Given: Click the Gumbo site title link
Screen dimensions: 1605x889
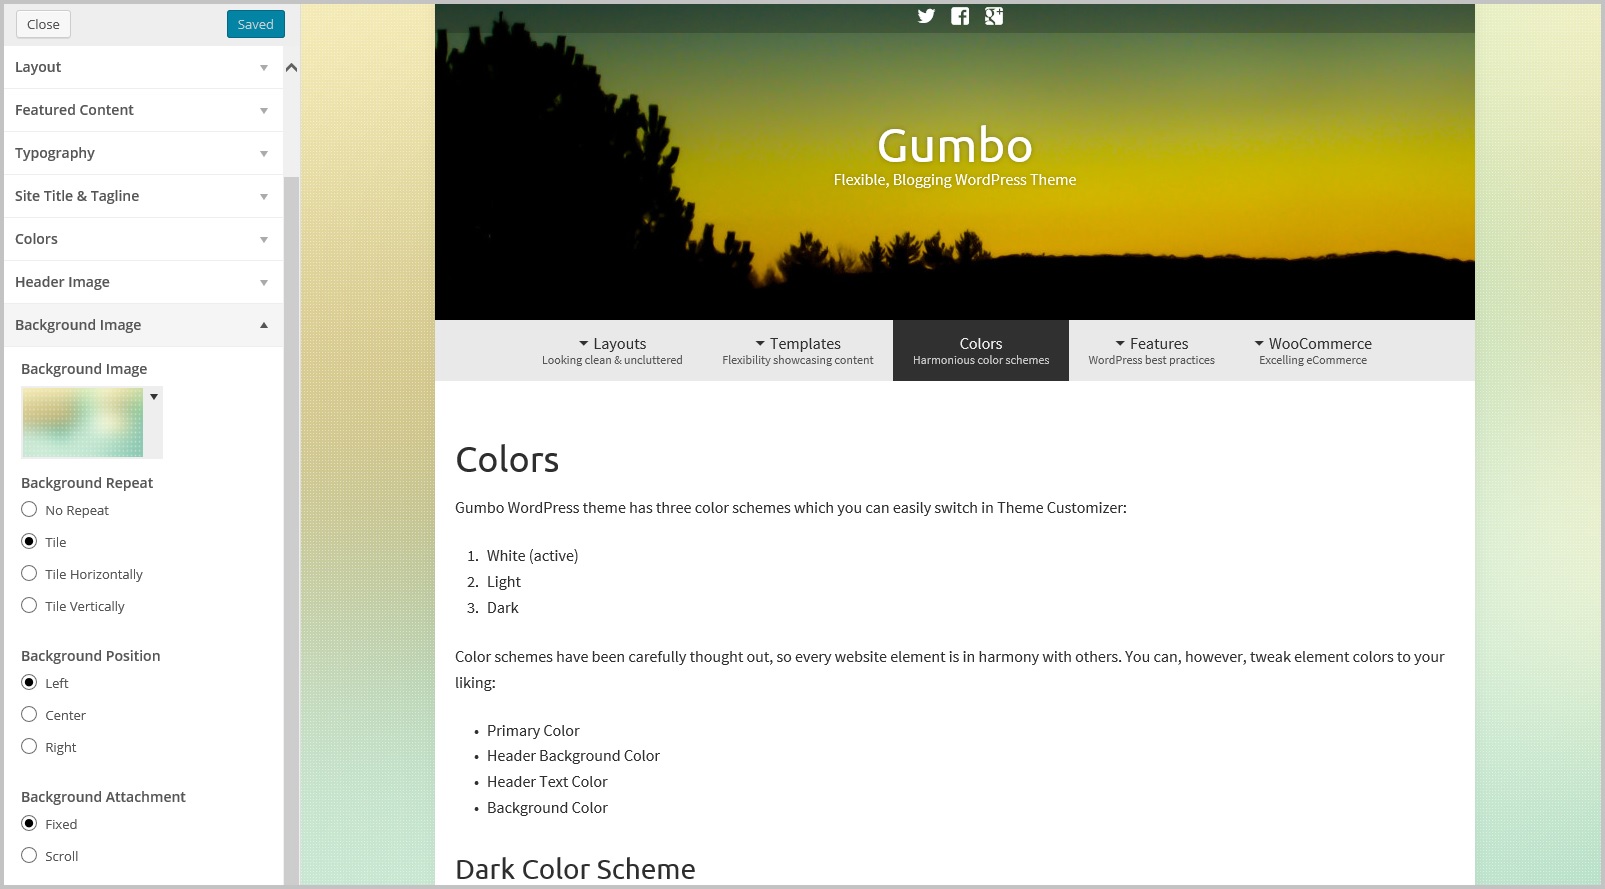Looking at the screenshot, I should (955, 146).
